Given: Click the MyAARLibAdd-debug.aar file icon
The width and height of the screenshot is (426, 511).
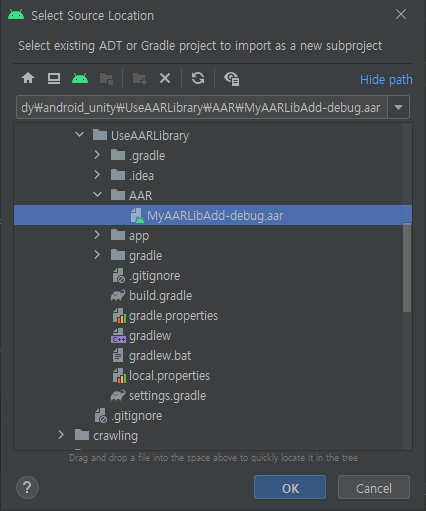Looking at the screenshot, I should [137, 216].
